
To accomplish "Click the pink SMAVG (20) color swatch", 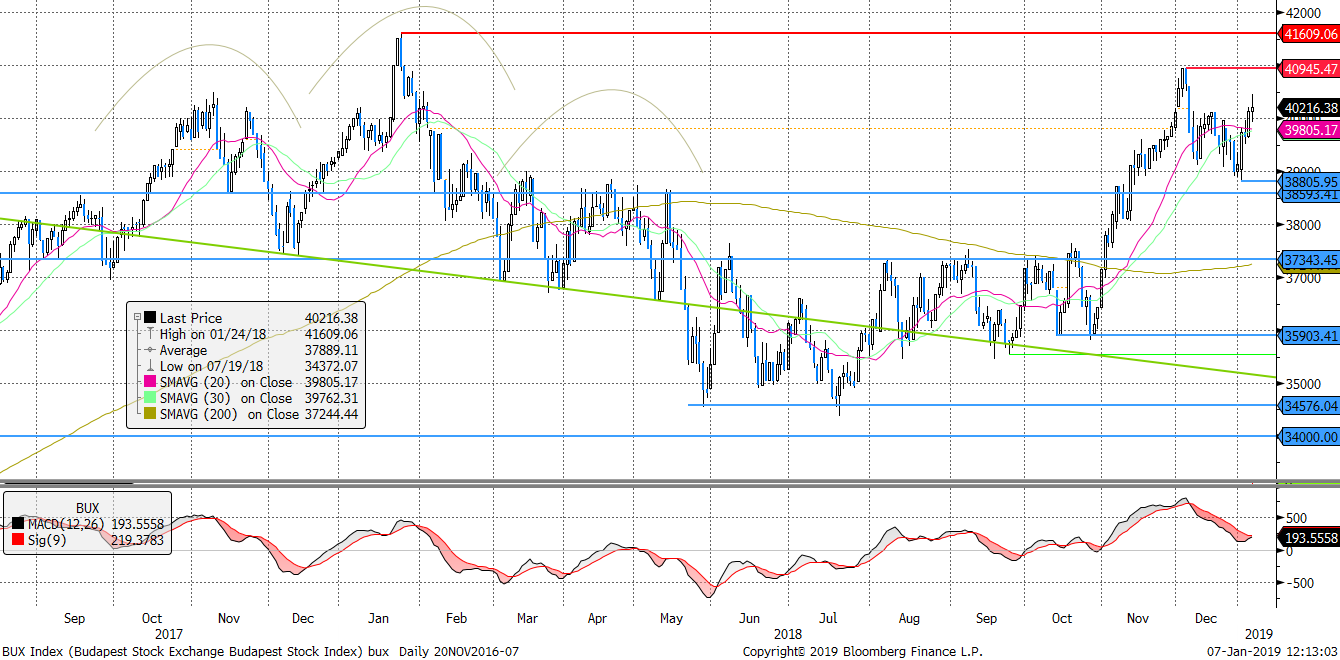I will tap(150, 382).
